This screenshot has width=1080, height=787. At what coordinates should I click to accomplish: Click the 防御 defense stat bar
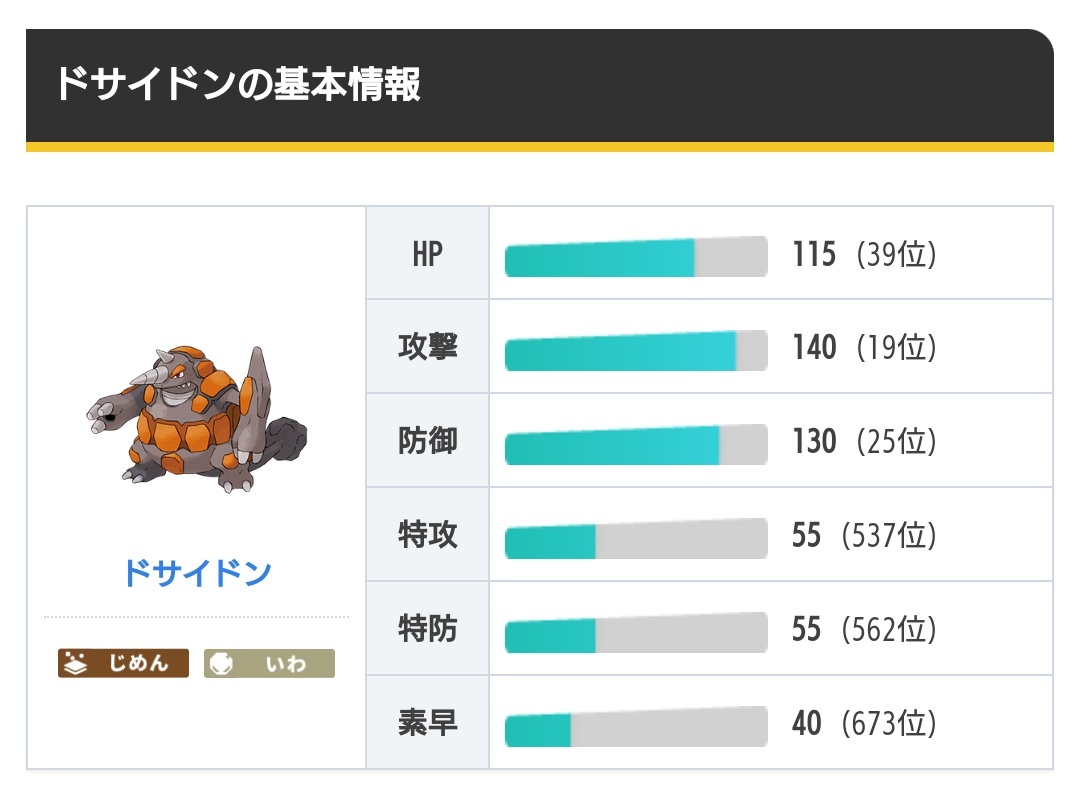pyautogui.click(x=636, y=444)
